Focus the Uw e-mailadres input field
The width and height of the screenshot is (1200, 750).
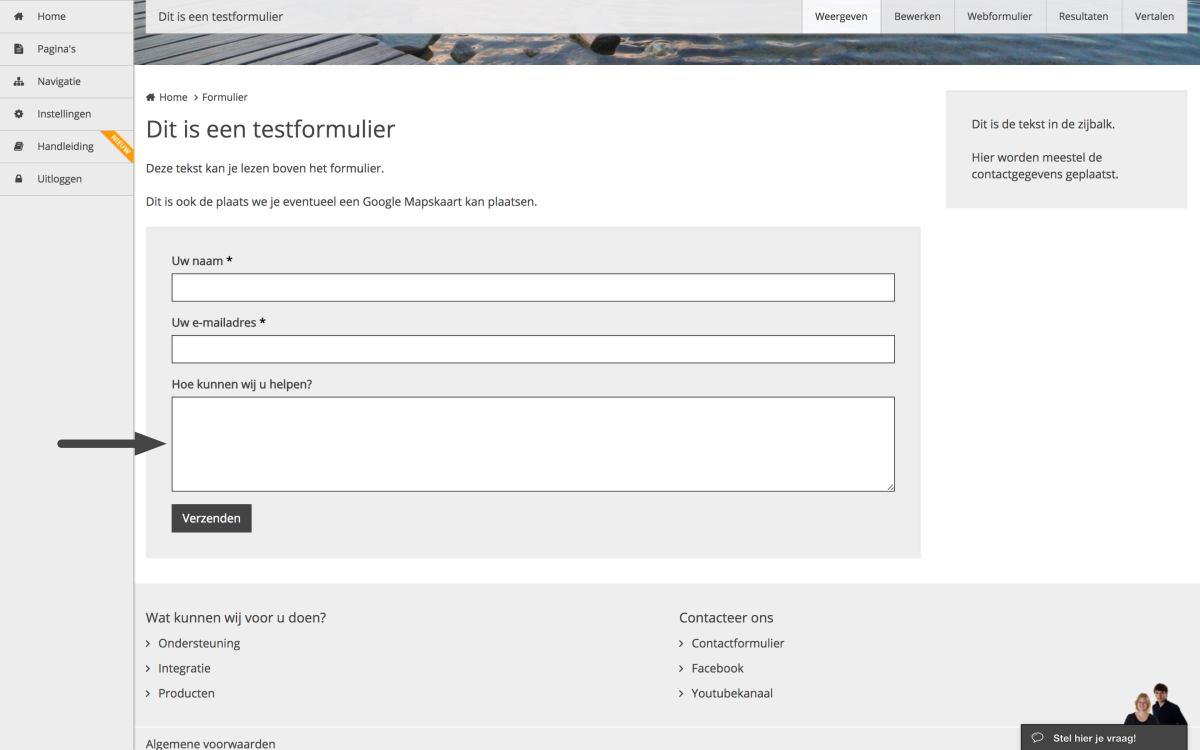tap(533, 349)
